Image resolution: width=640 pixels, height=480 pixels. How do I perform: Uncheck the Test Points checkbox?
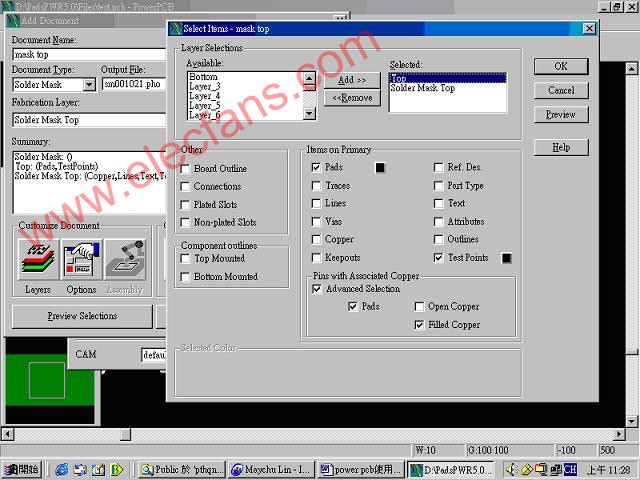439,258
